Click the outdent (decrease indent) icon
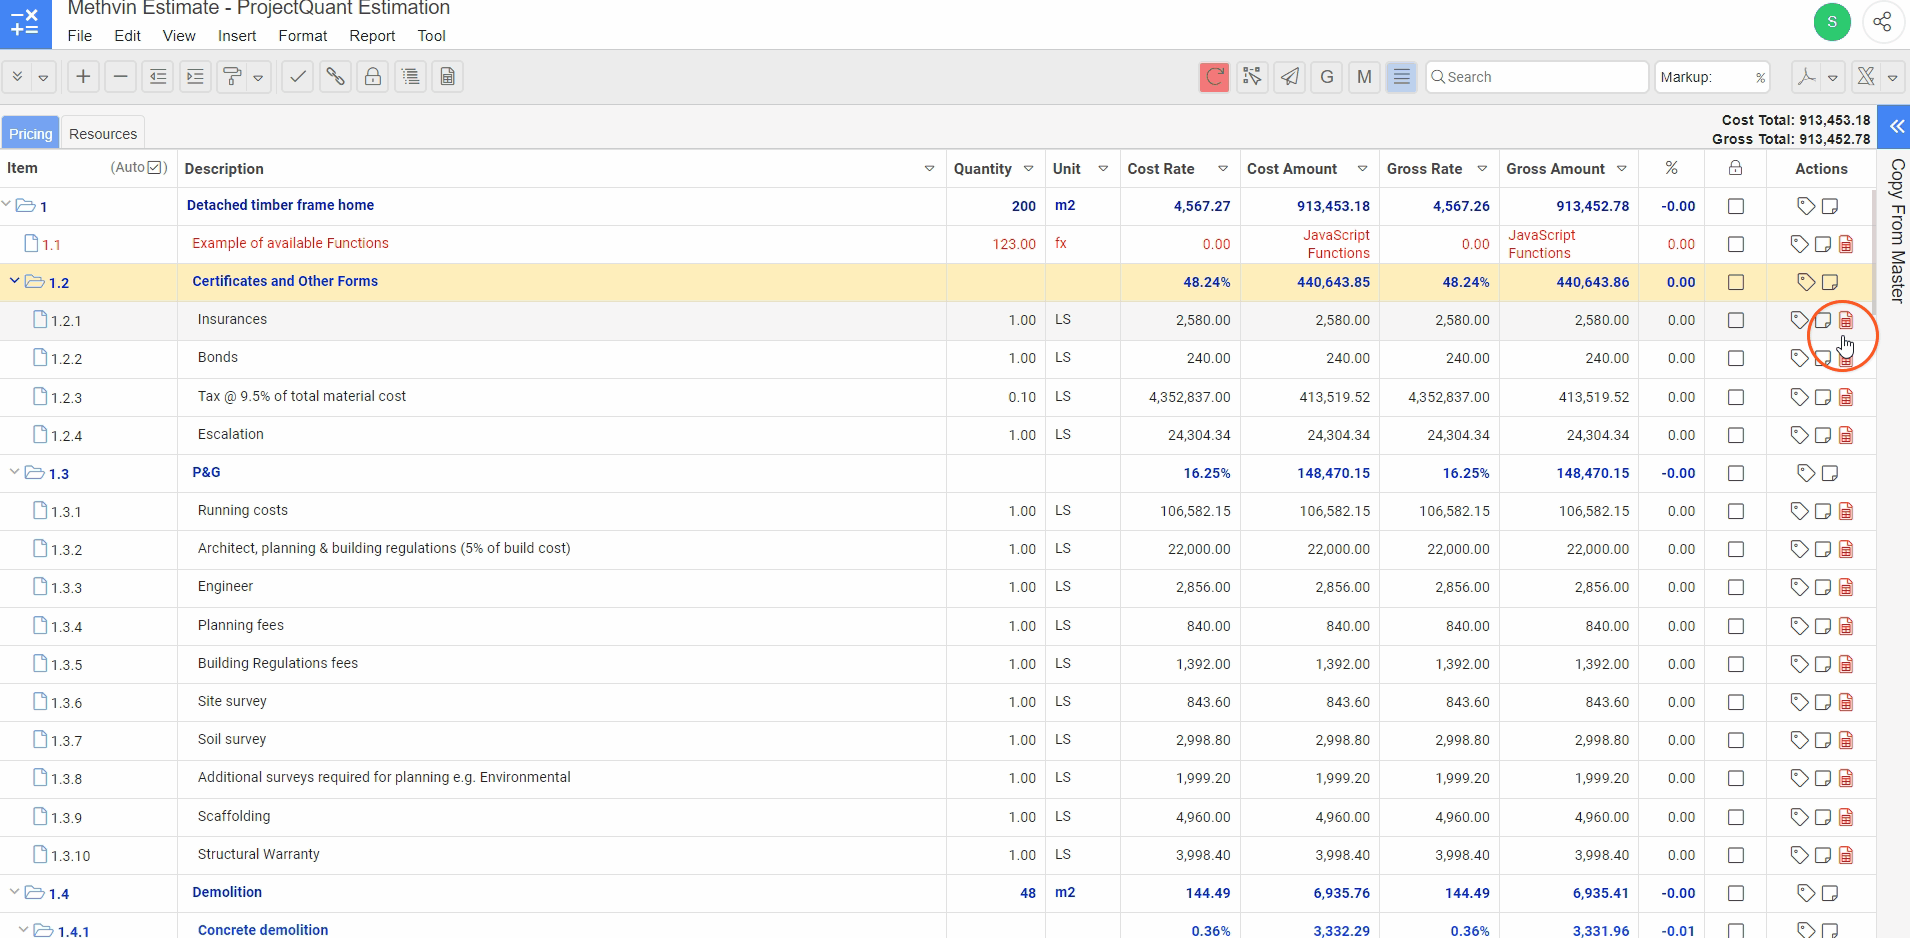1910x938 pixels. [158, 77]
